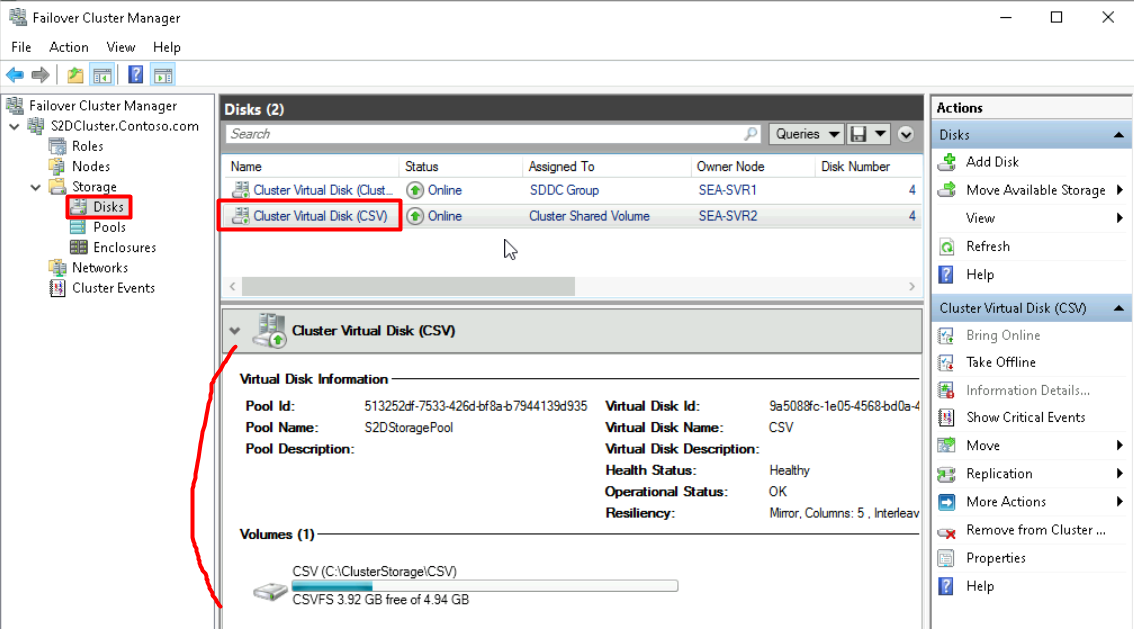This screenshot has width=1134, height=629.
Task: Open Properties for Cluster Virtual Disk (CSV)
Action: [x=996, y=558]
